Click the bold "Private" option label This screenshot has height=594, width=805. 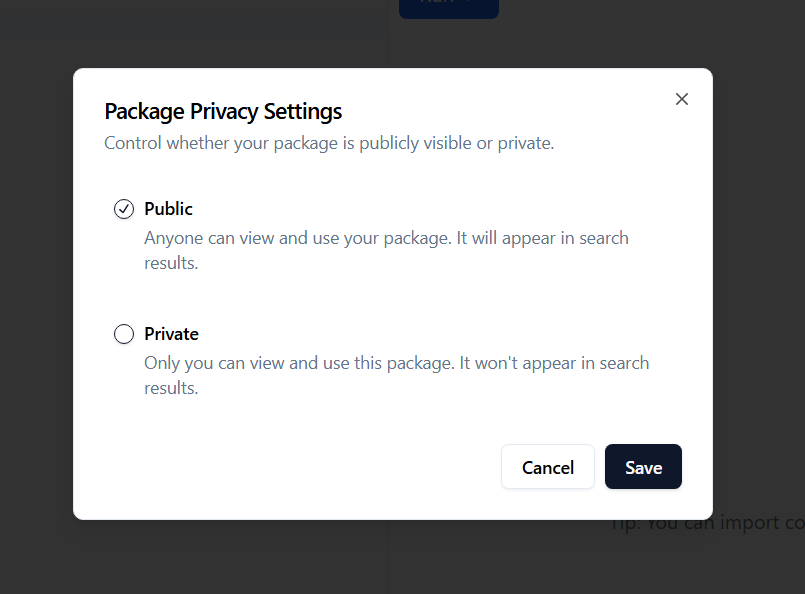(171, 334)
